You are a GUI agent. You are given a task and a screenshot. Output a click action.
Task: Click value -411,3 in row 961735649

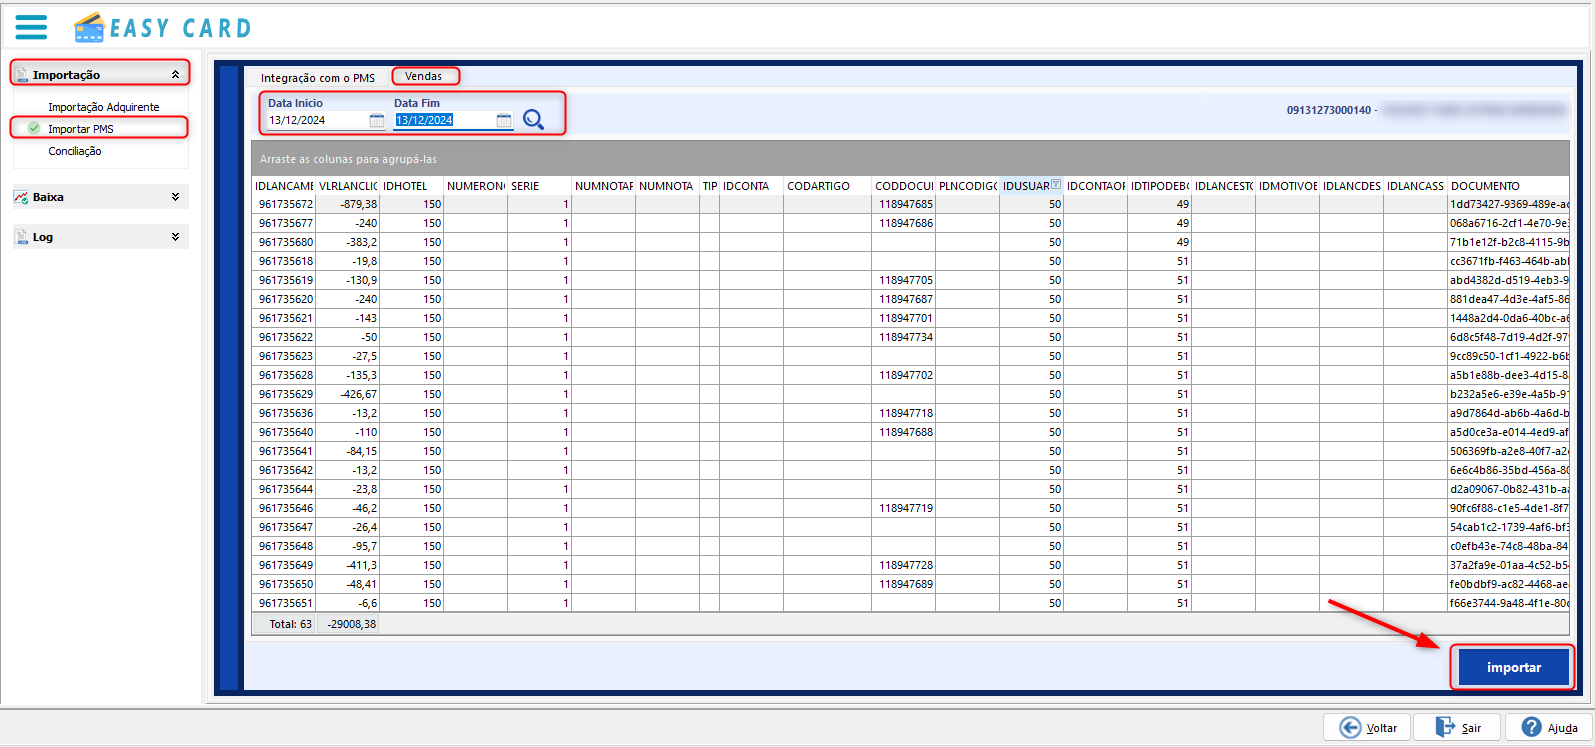pyautogui.click(x=349, y=565)
